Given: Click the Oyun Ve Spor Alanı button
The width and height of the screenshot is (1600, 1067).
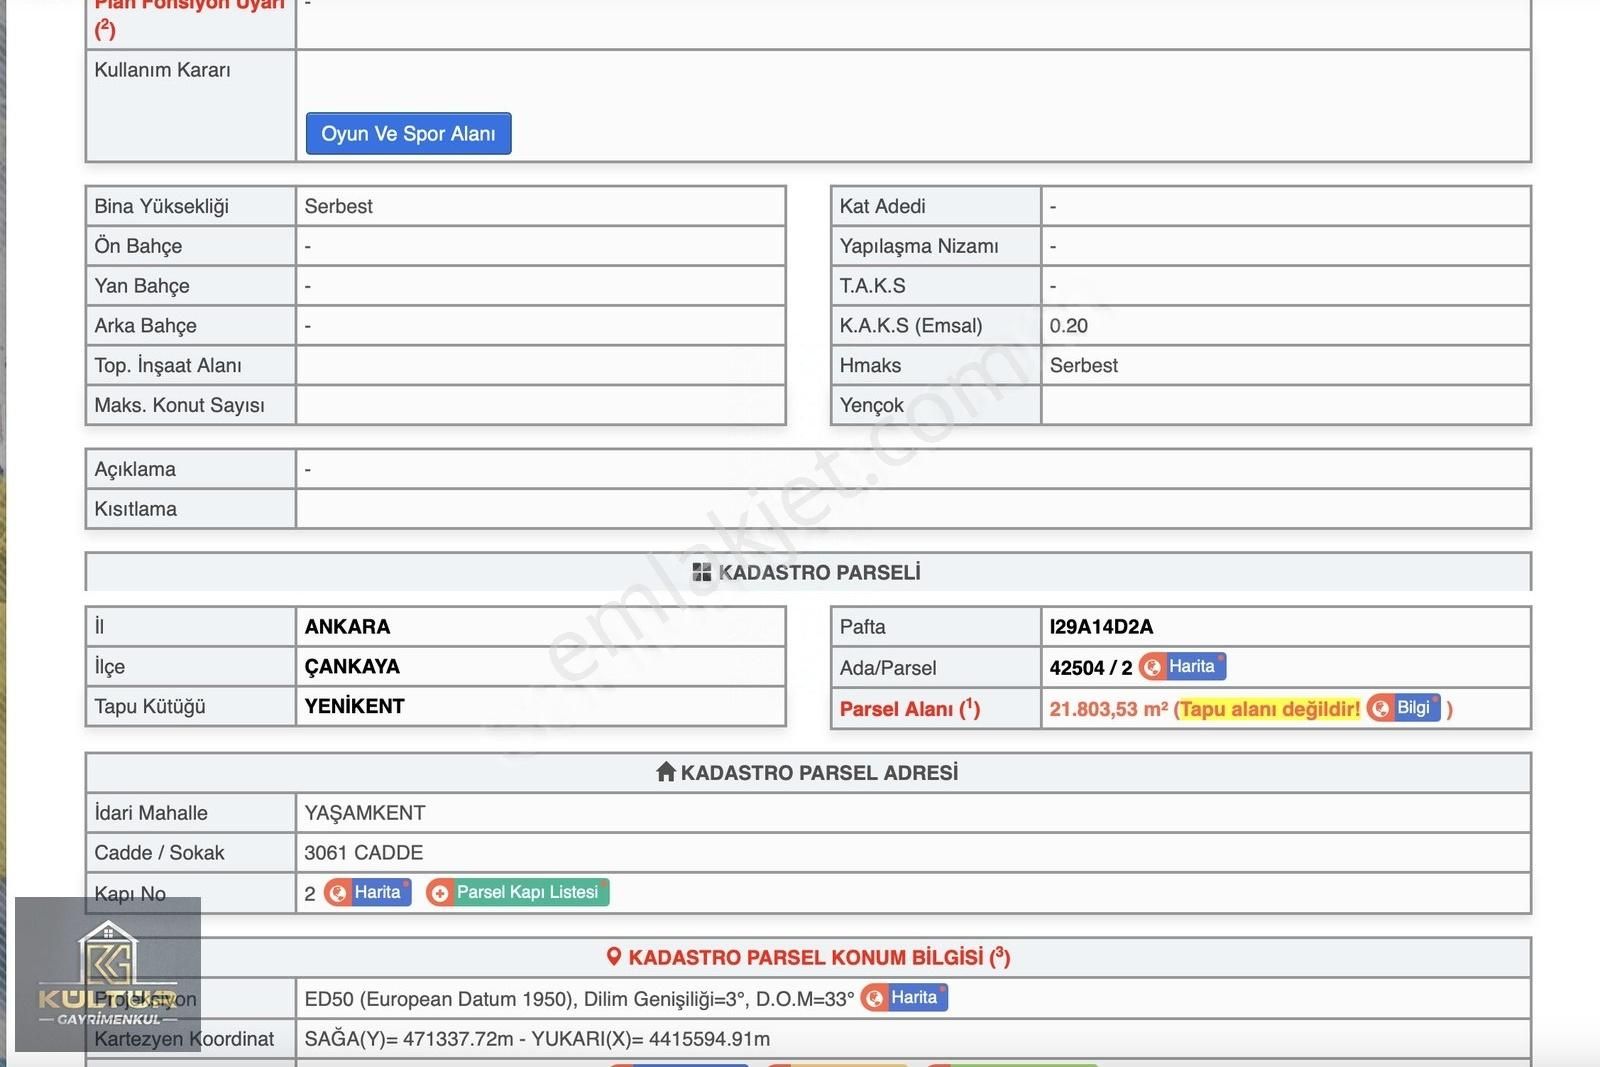Looking at the screenshot, I should (408, 133).
